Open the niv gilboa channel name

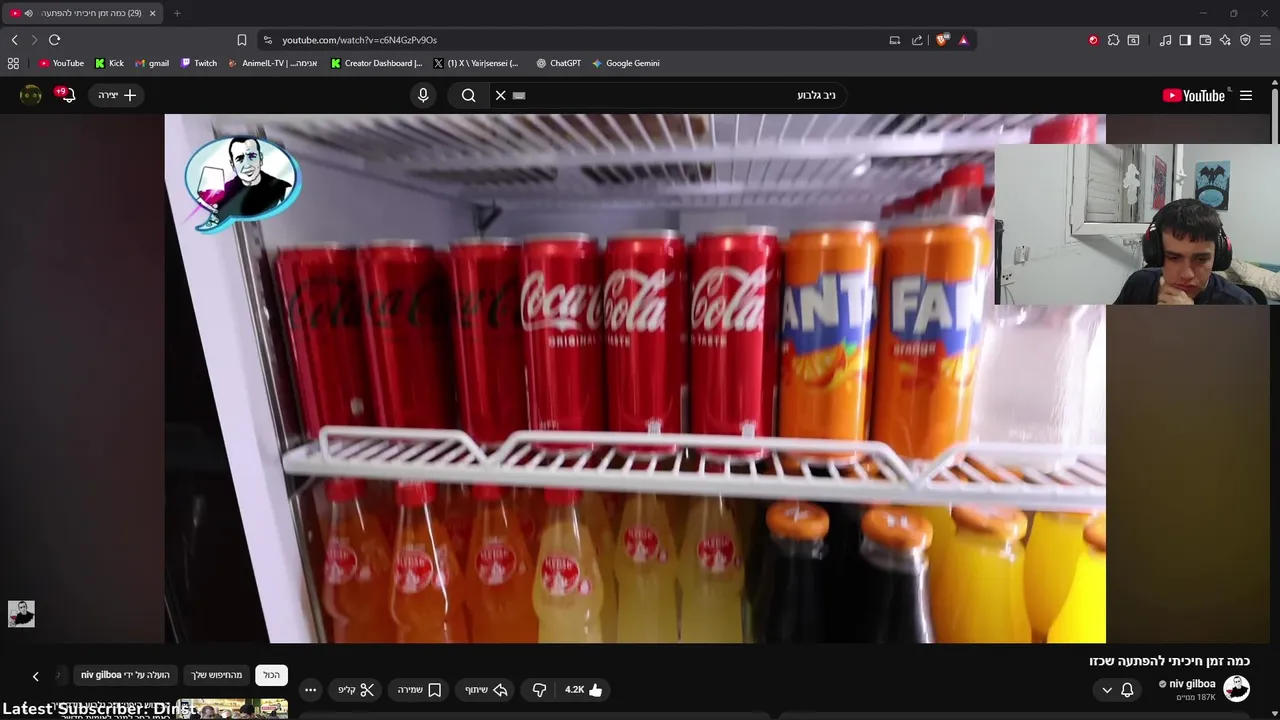pos(1192,684)
